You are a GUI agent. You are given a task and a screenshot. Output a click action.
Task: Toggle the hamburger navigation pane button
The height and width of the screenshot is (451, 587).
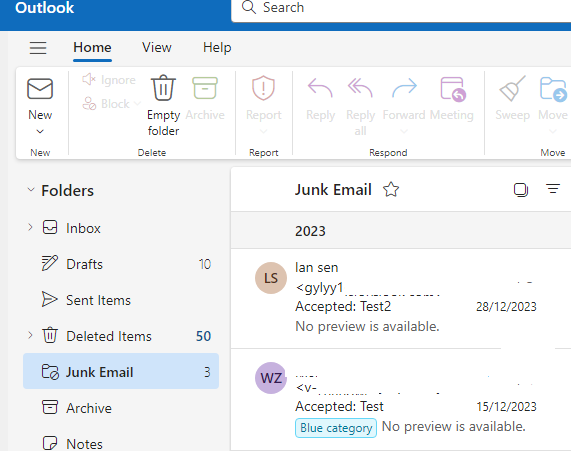(x=38, y=48)
